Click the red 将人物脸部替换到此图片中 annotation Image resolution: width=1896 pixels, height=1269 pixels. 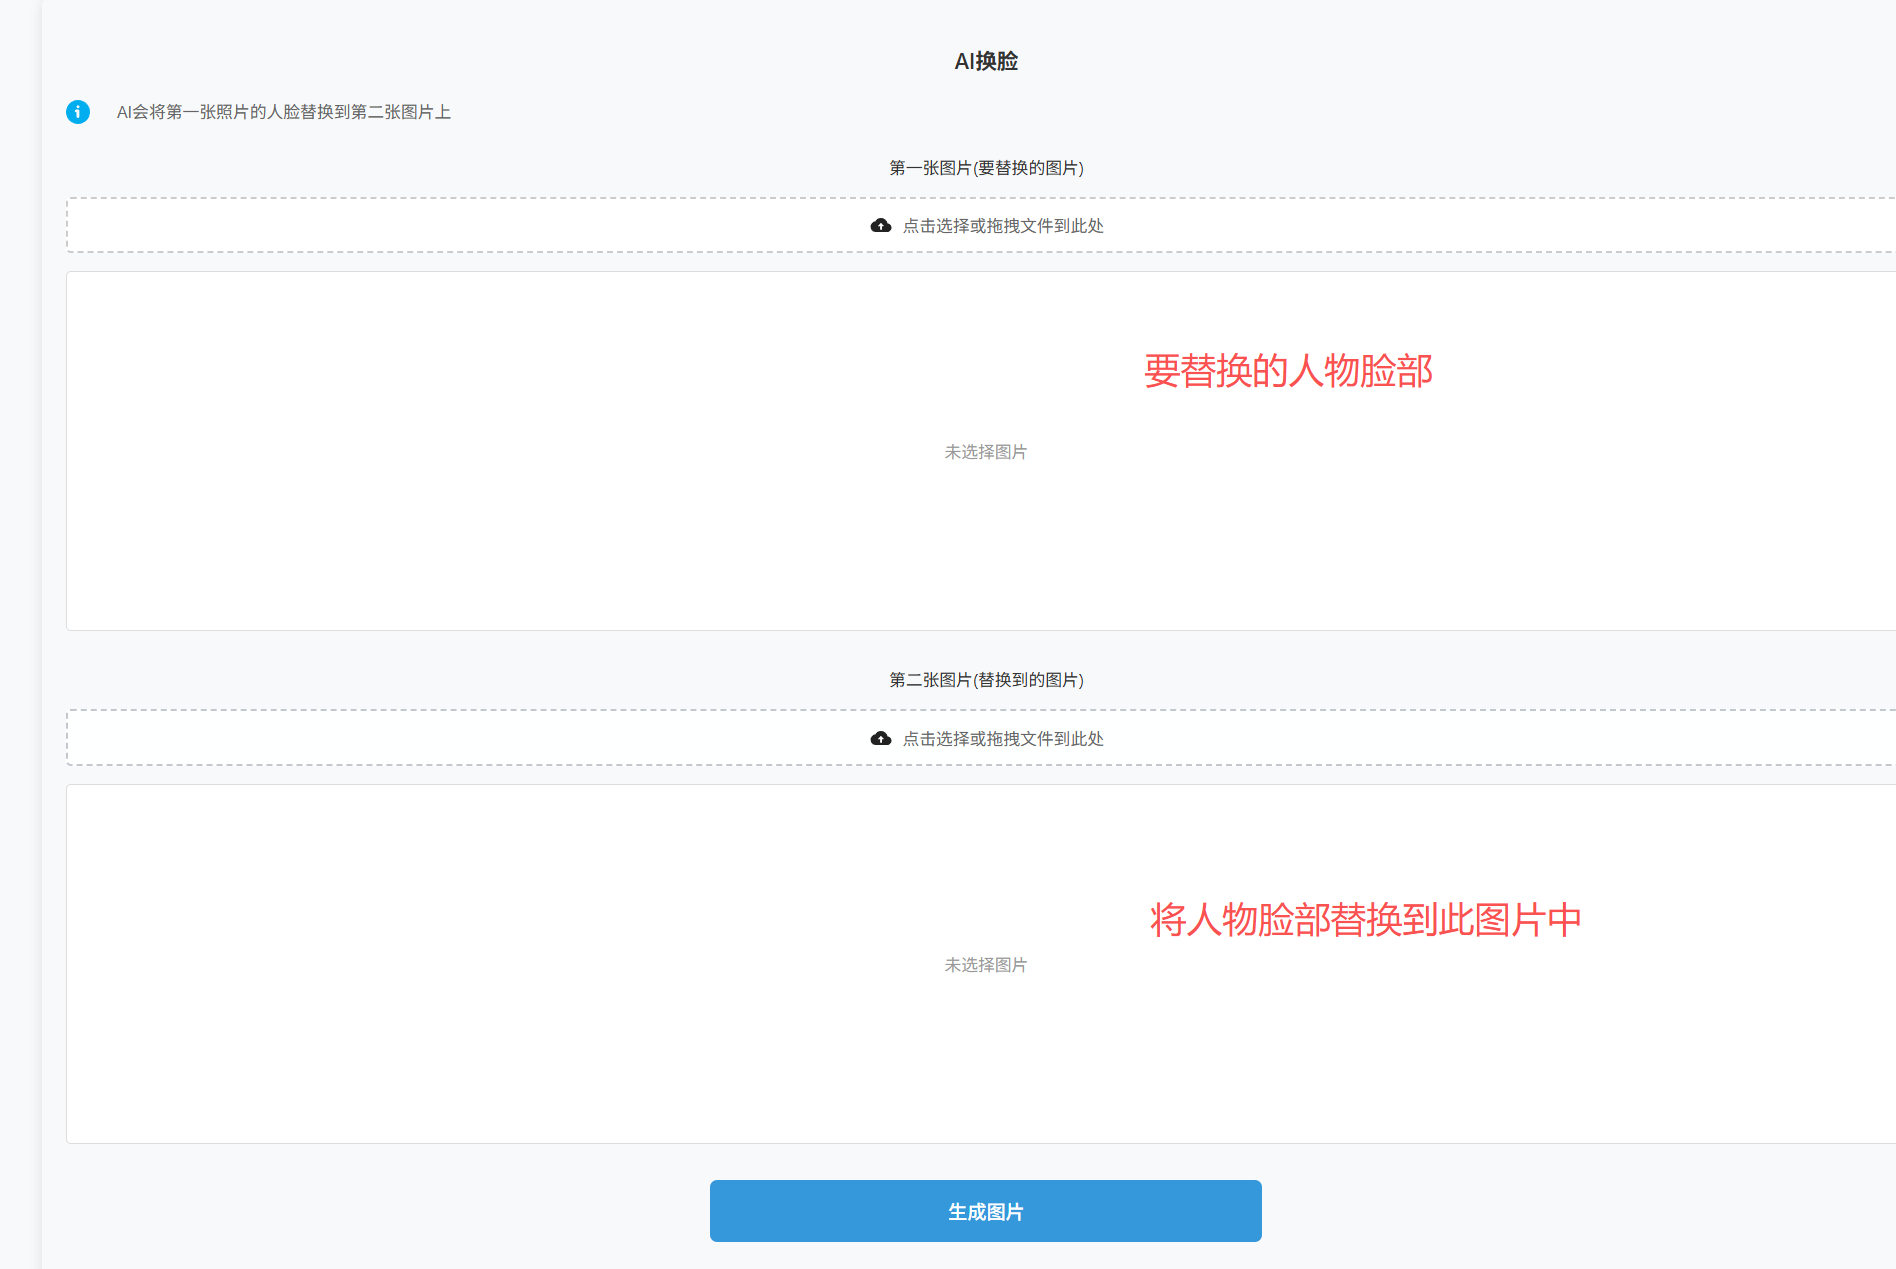point(1366,920)
